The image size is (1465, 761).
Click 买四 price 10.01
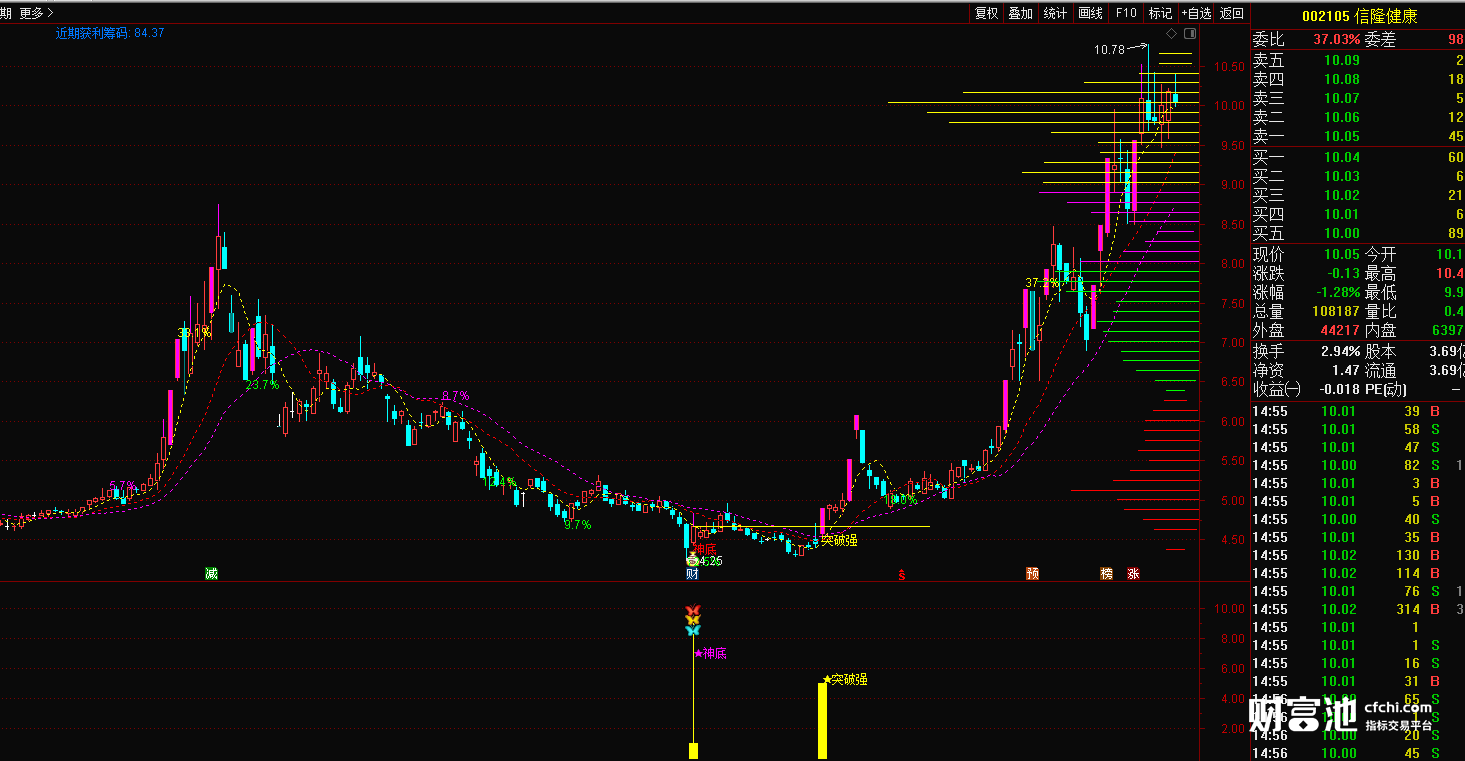click(x=1342, y=214)
